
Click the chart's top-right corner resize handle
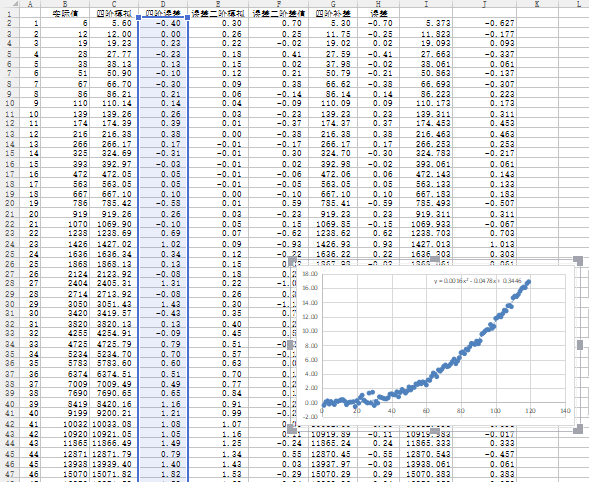click(x=578, y=260)
